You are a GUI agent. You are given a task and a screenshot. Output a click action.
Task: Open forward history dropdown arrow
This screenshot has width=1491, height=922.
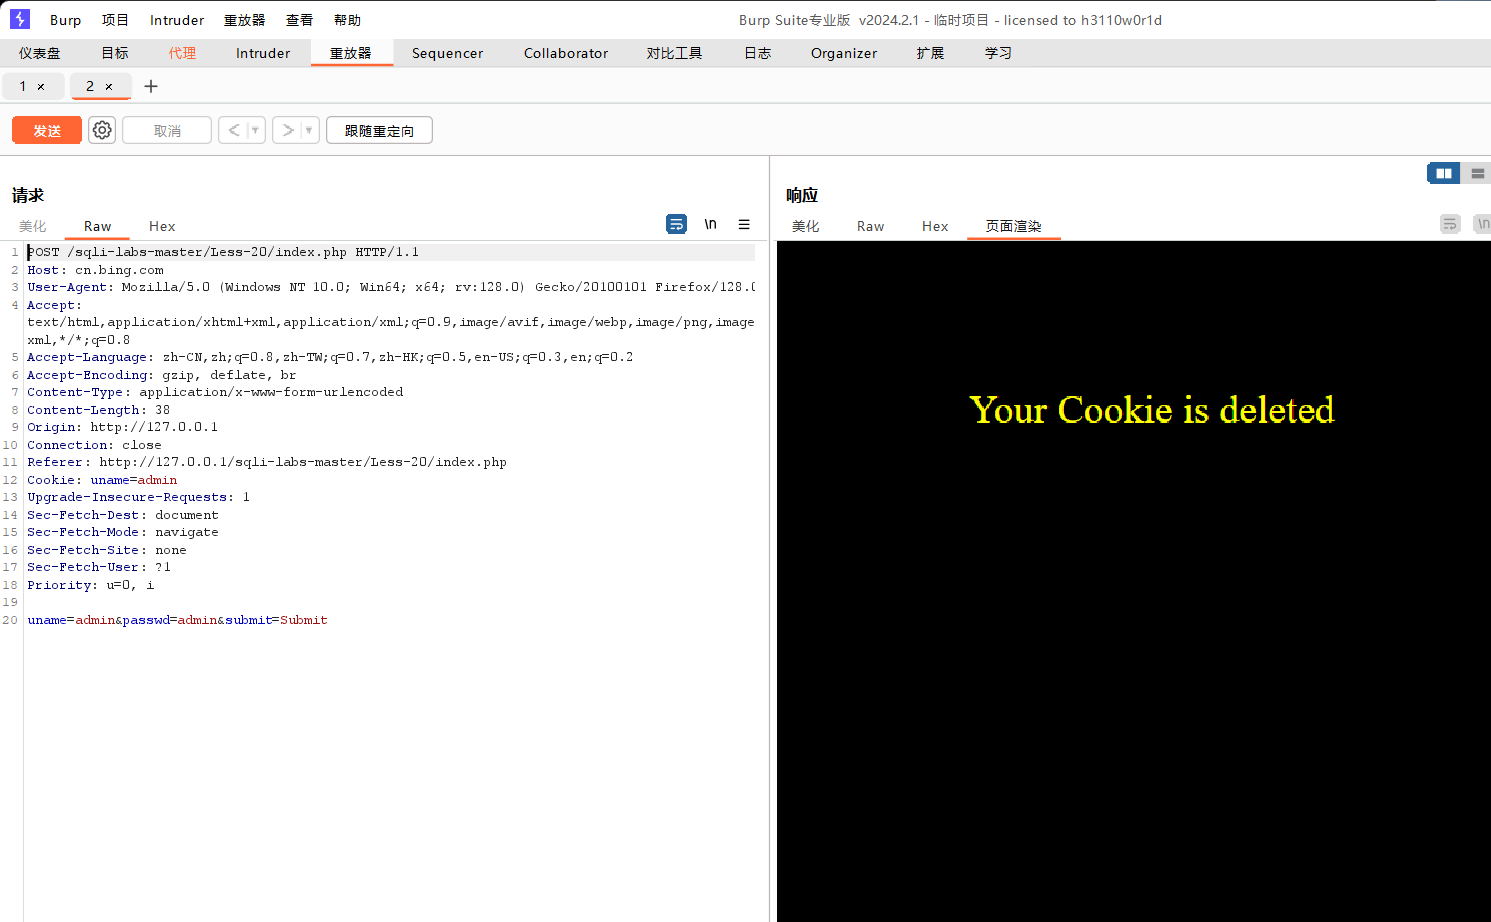pyautogui.click(x=309, y=130)
